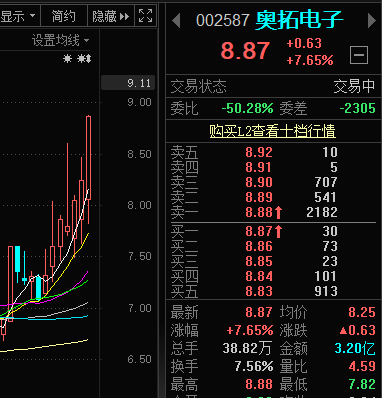
Task: Click the 9.11 price label on axis
Action: click(x=128, y=83)
